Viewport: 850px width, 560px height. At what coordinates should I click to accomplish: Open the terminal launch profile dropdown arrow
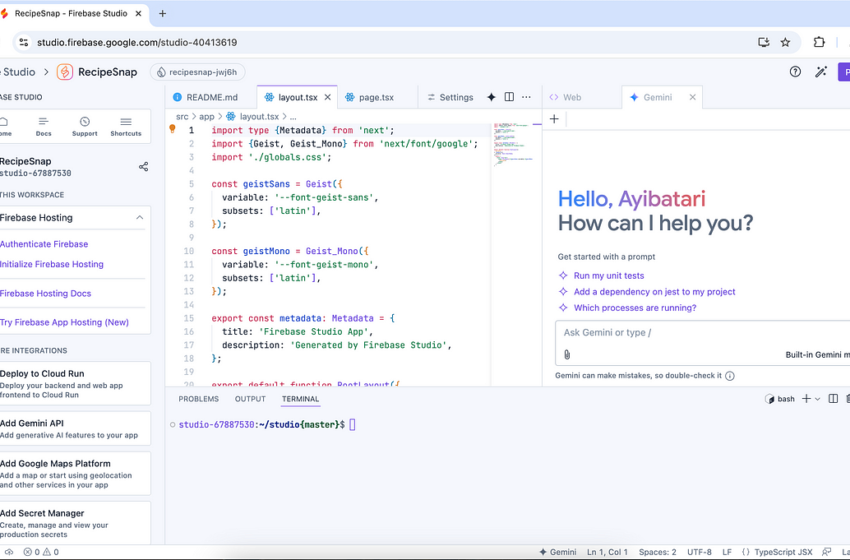click(817, 400)
